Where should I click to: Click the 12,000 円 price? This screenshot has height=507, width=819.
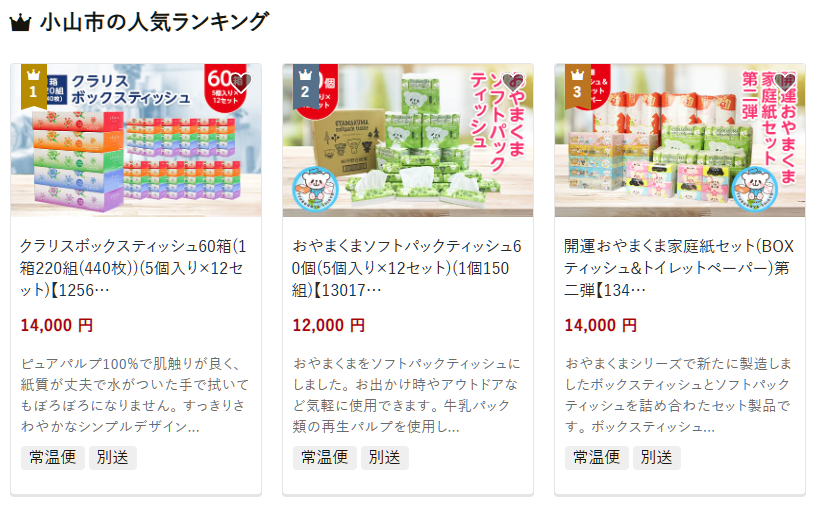tap(329, 325)
